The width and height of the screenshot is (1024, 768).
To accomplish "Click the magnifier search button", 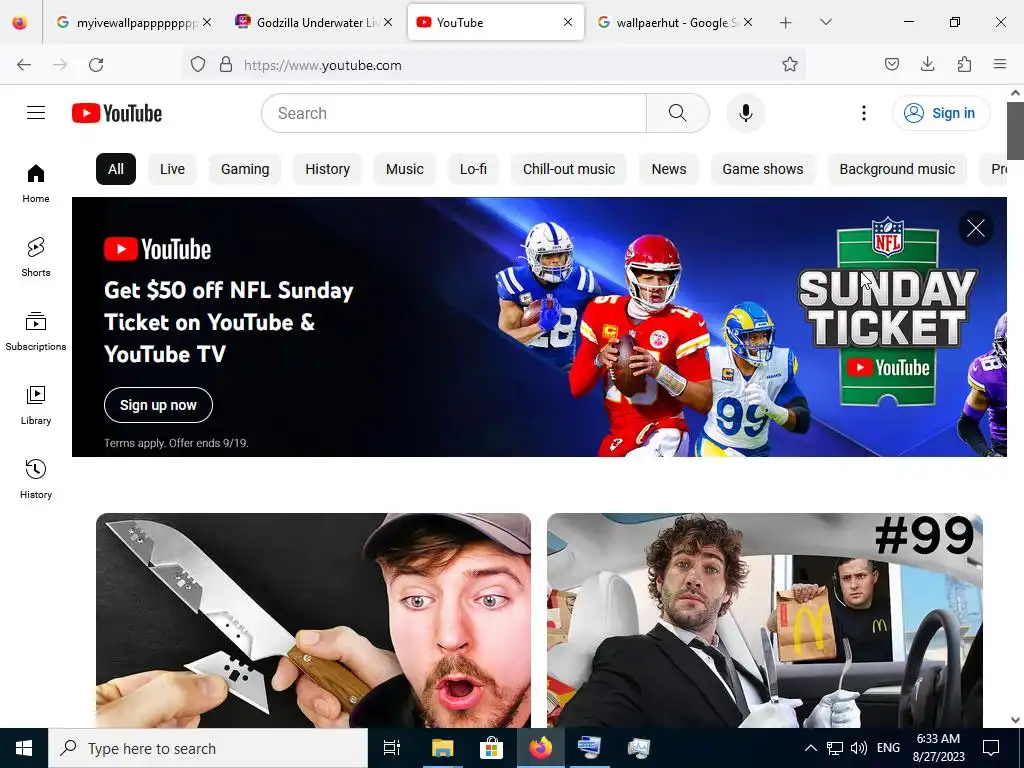I will tap(677, 113).
